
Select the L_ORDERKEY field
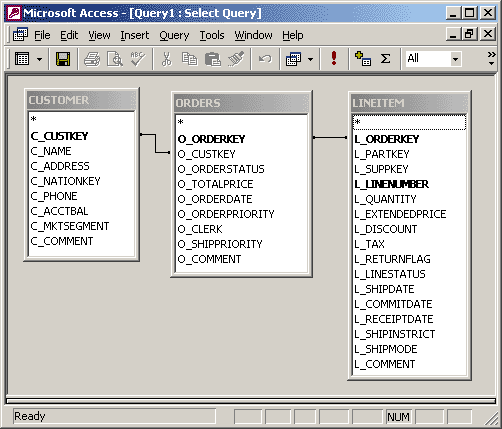[x=410, y=139]
